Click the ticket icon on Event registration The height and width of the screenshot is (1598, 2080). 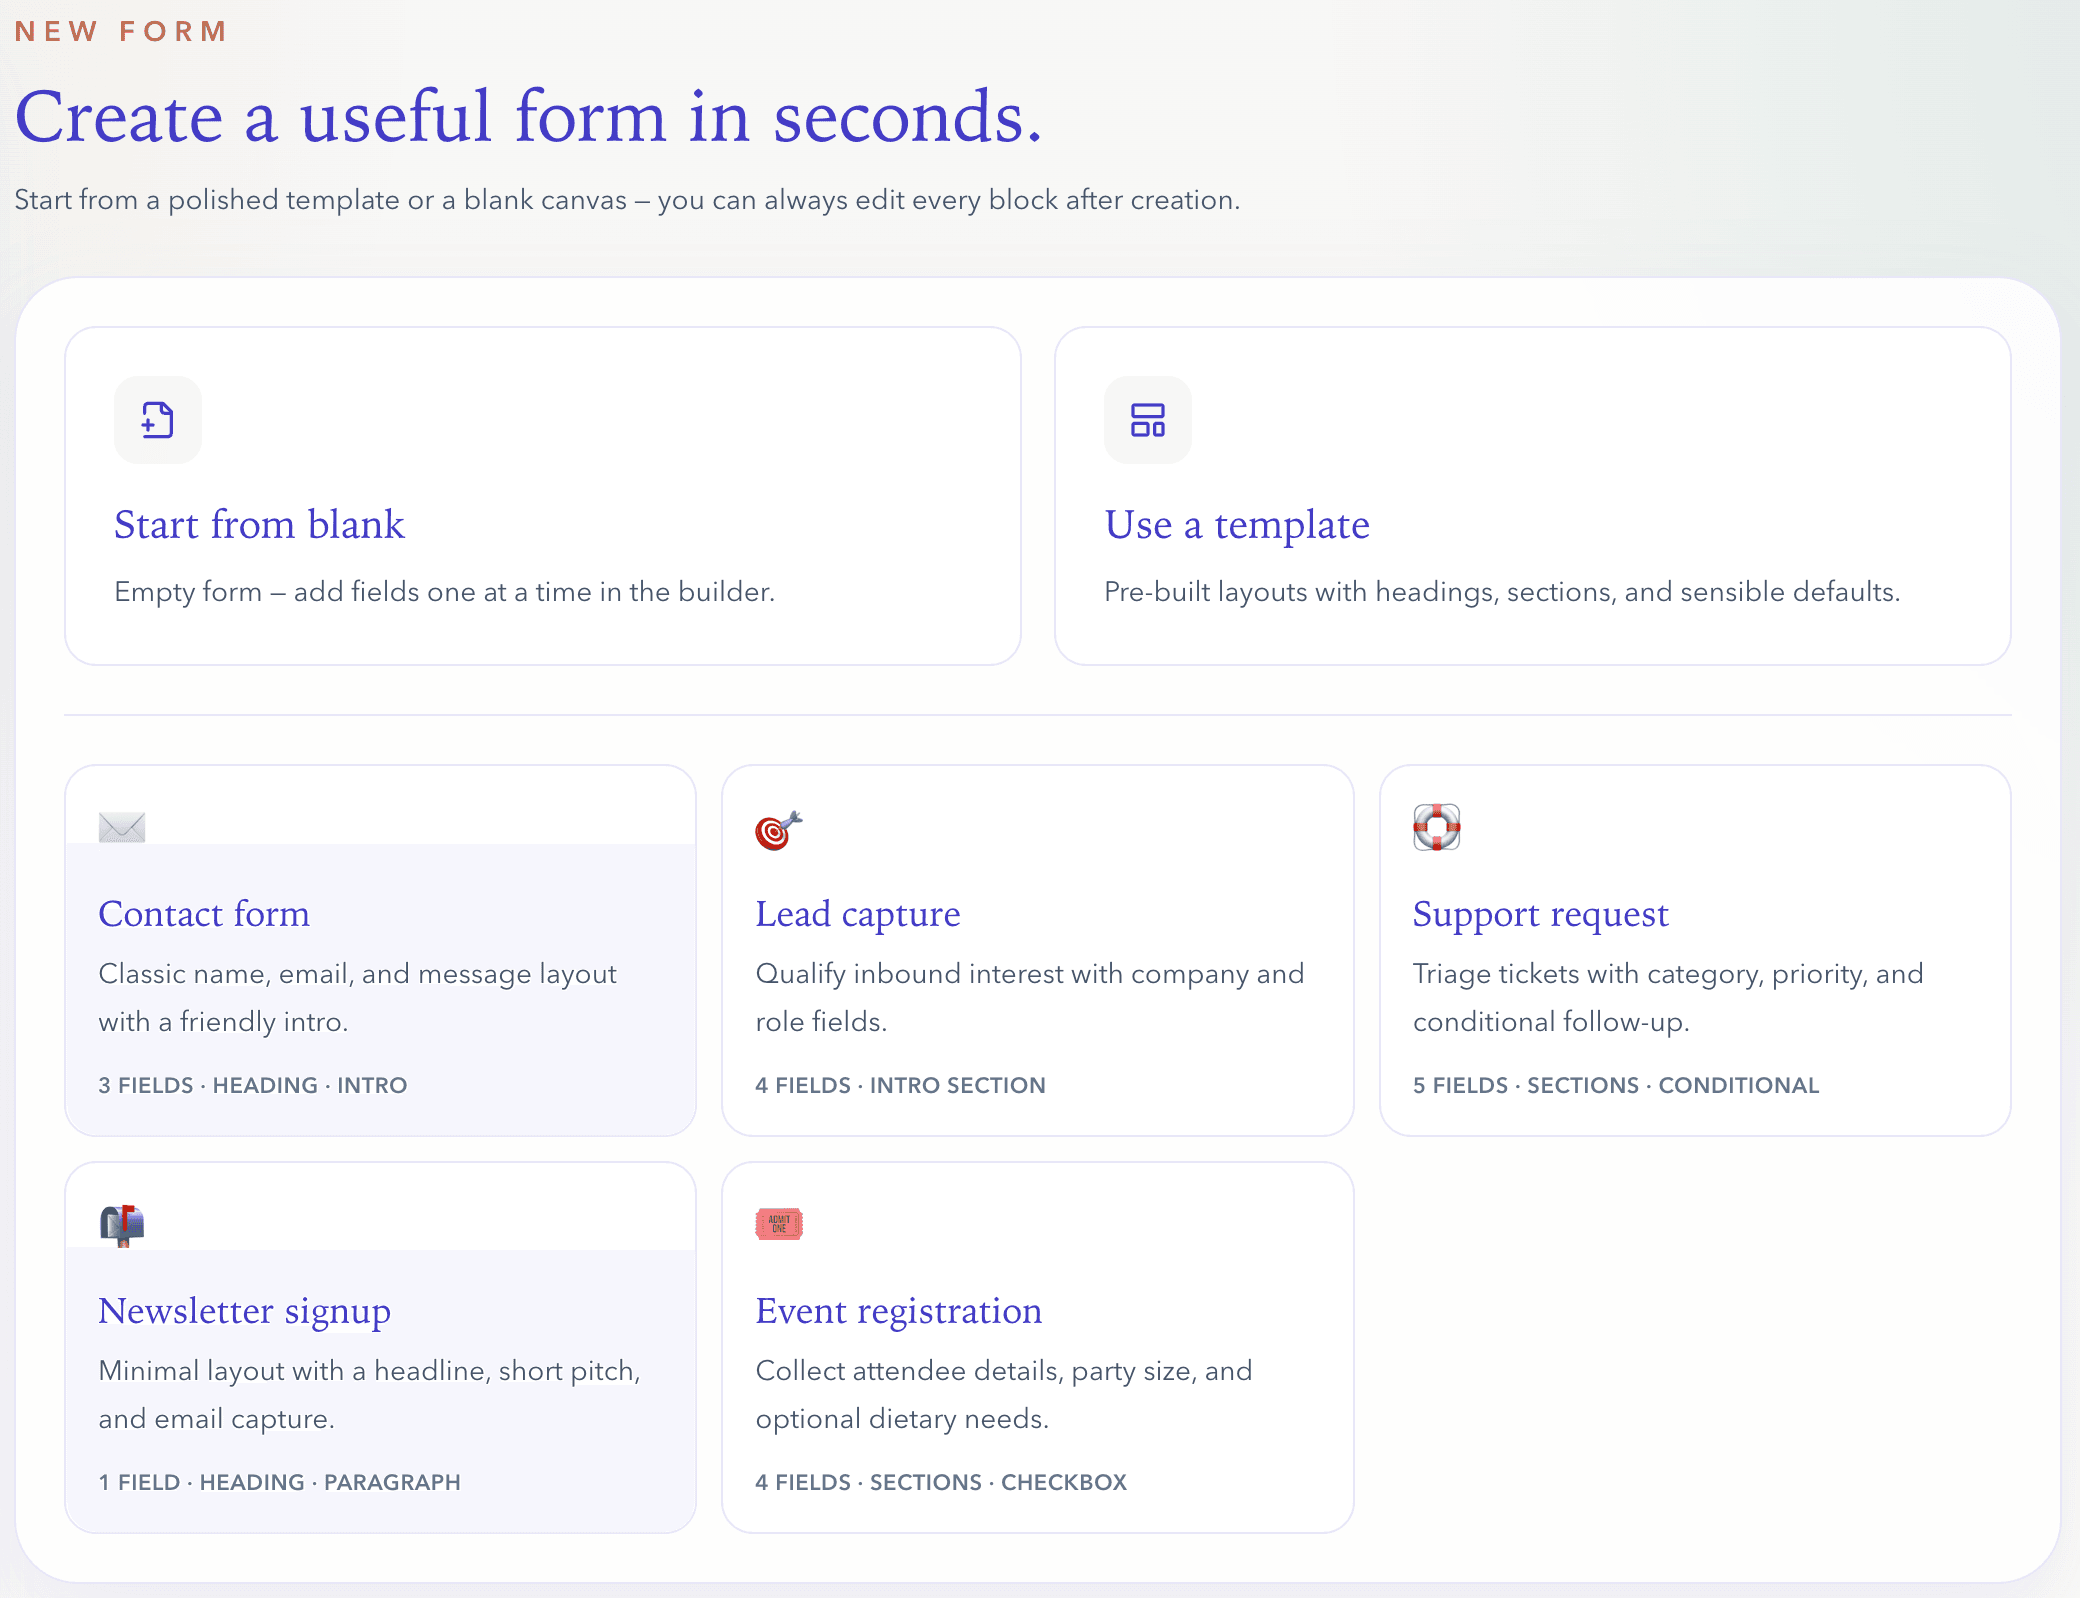pyautogui.click(x=779, y=1224)
